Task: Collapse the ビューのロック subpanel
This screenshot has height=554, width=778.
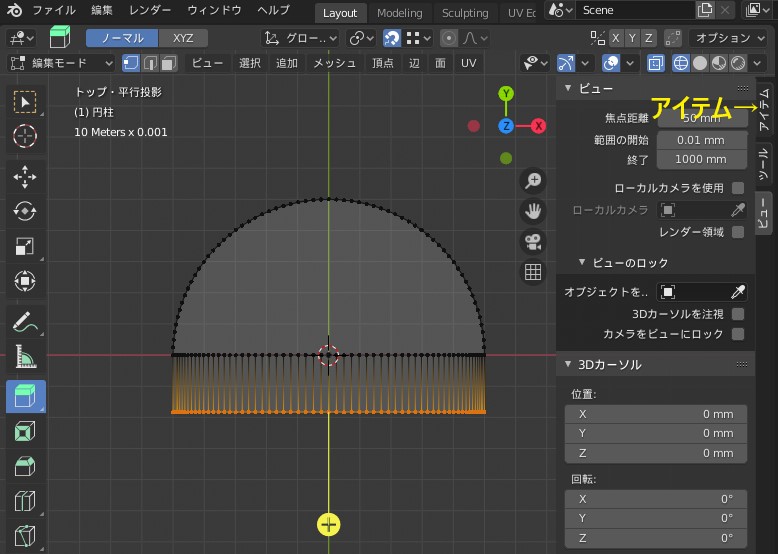Action: [582, 262]
